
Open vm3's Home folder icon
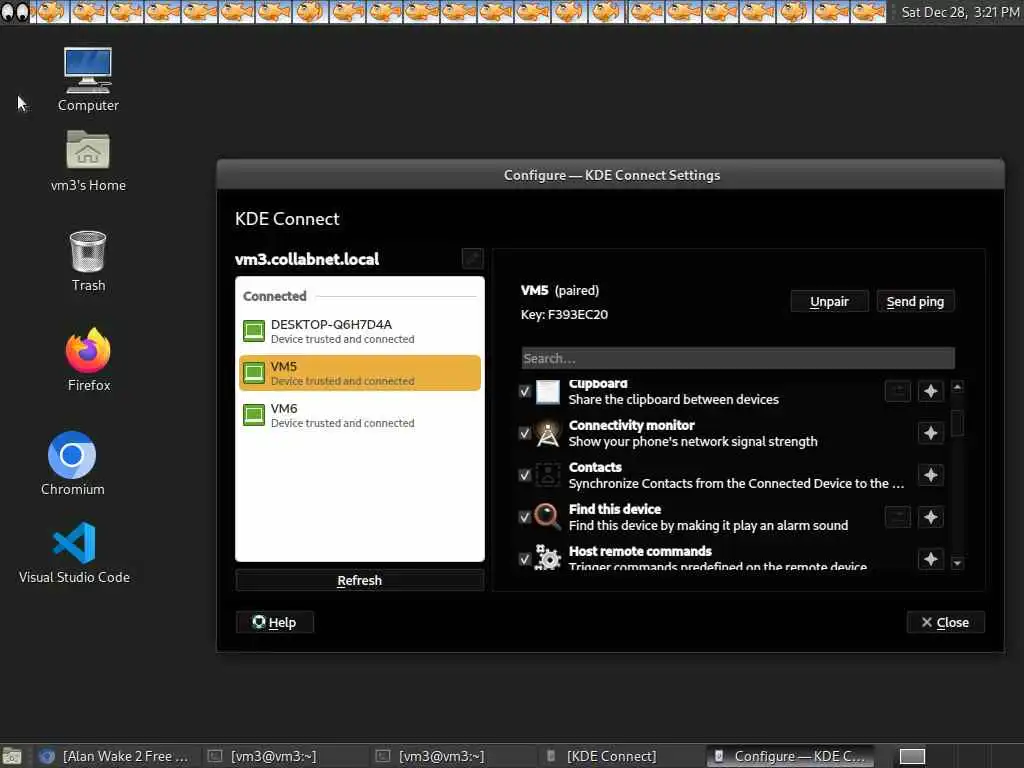pyautogui.click(x=88, y=160)
